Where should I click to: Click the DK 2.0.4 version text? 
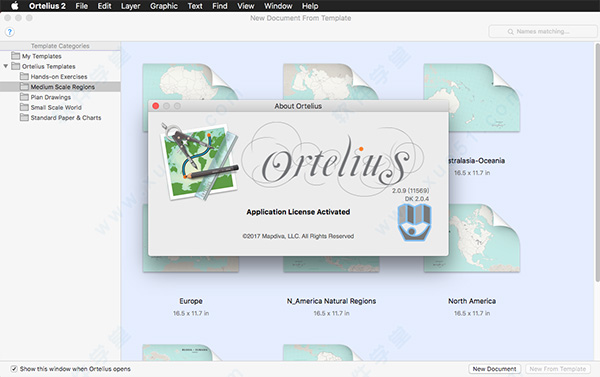point(417,199)
